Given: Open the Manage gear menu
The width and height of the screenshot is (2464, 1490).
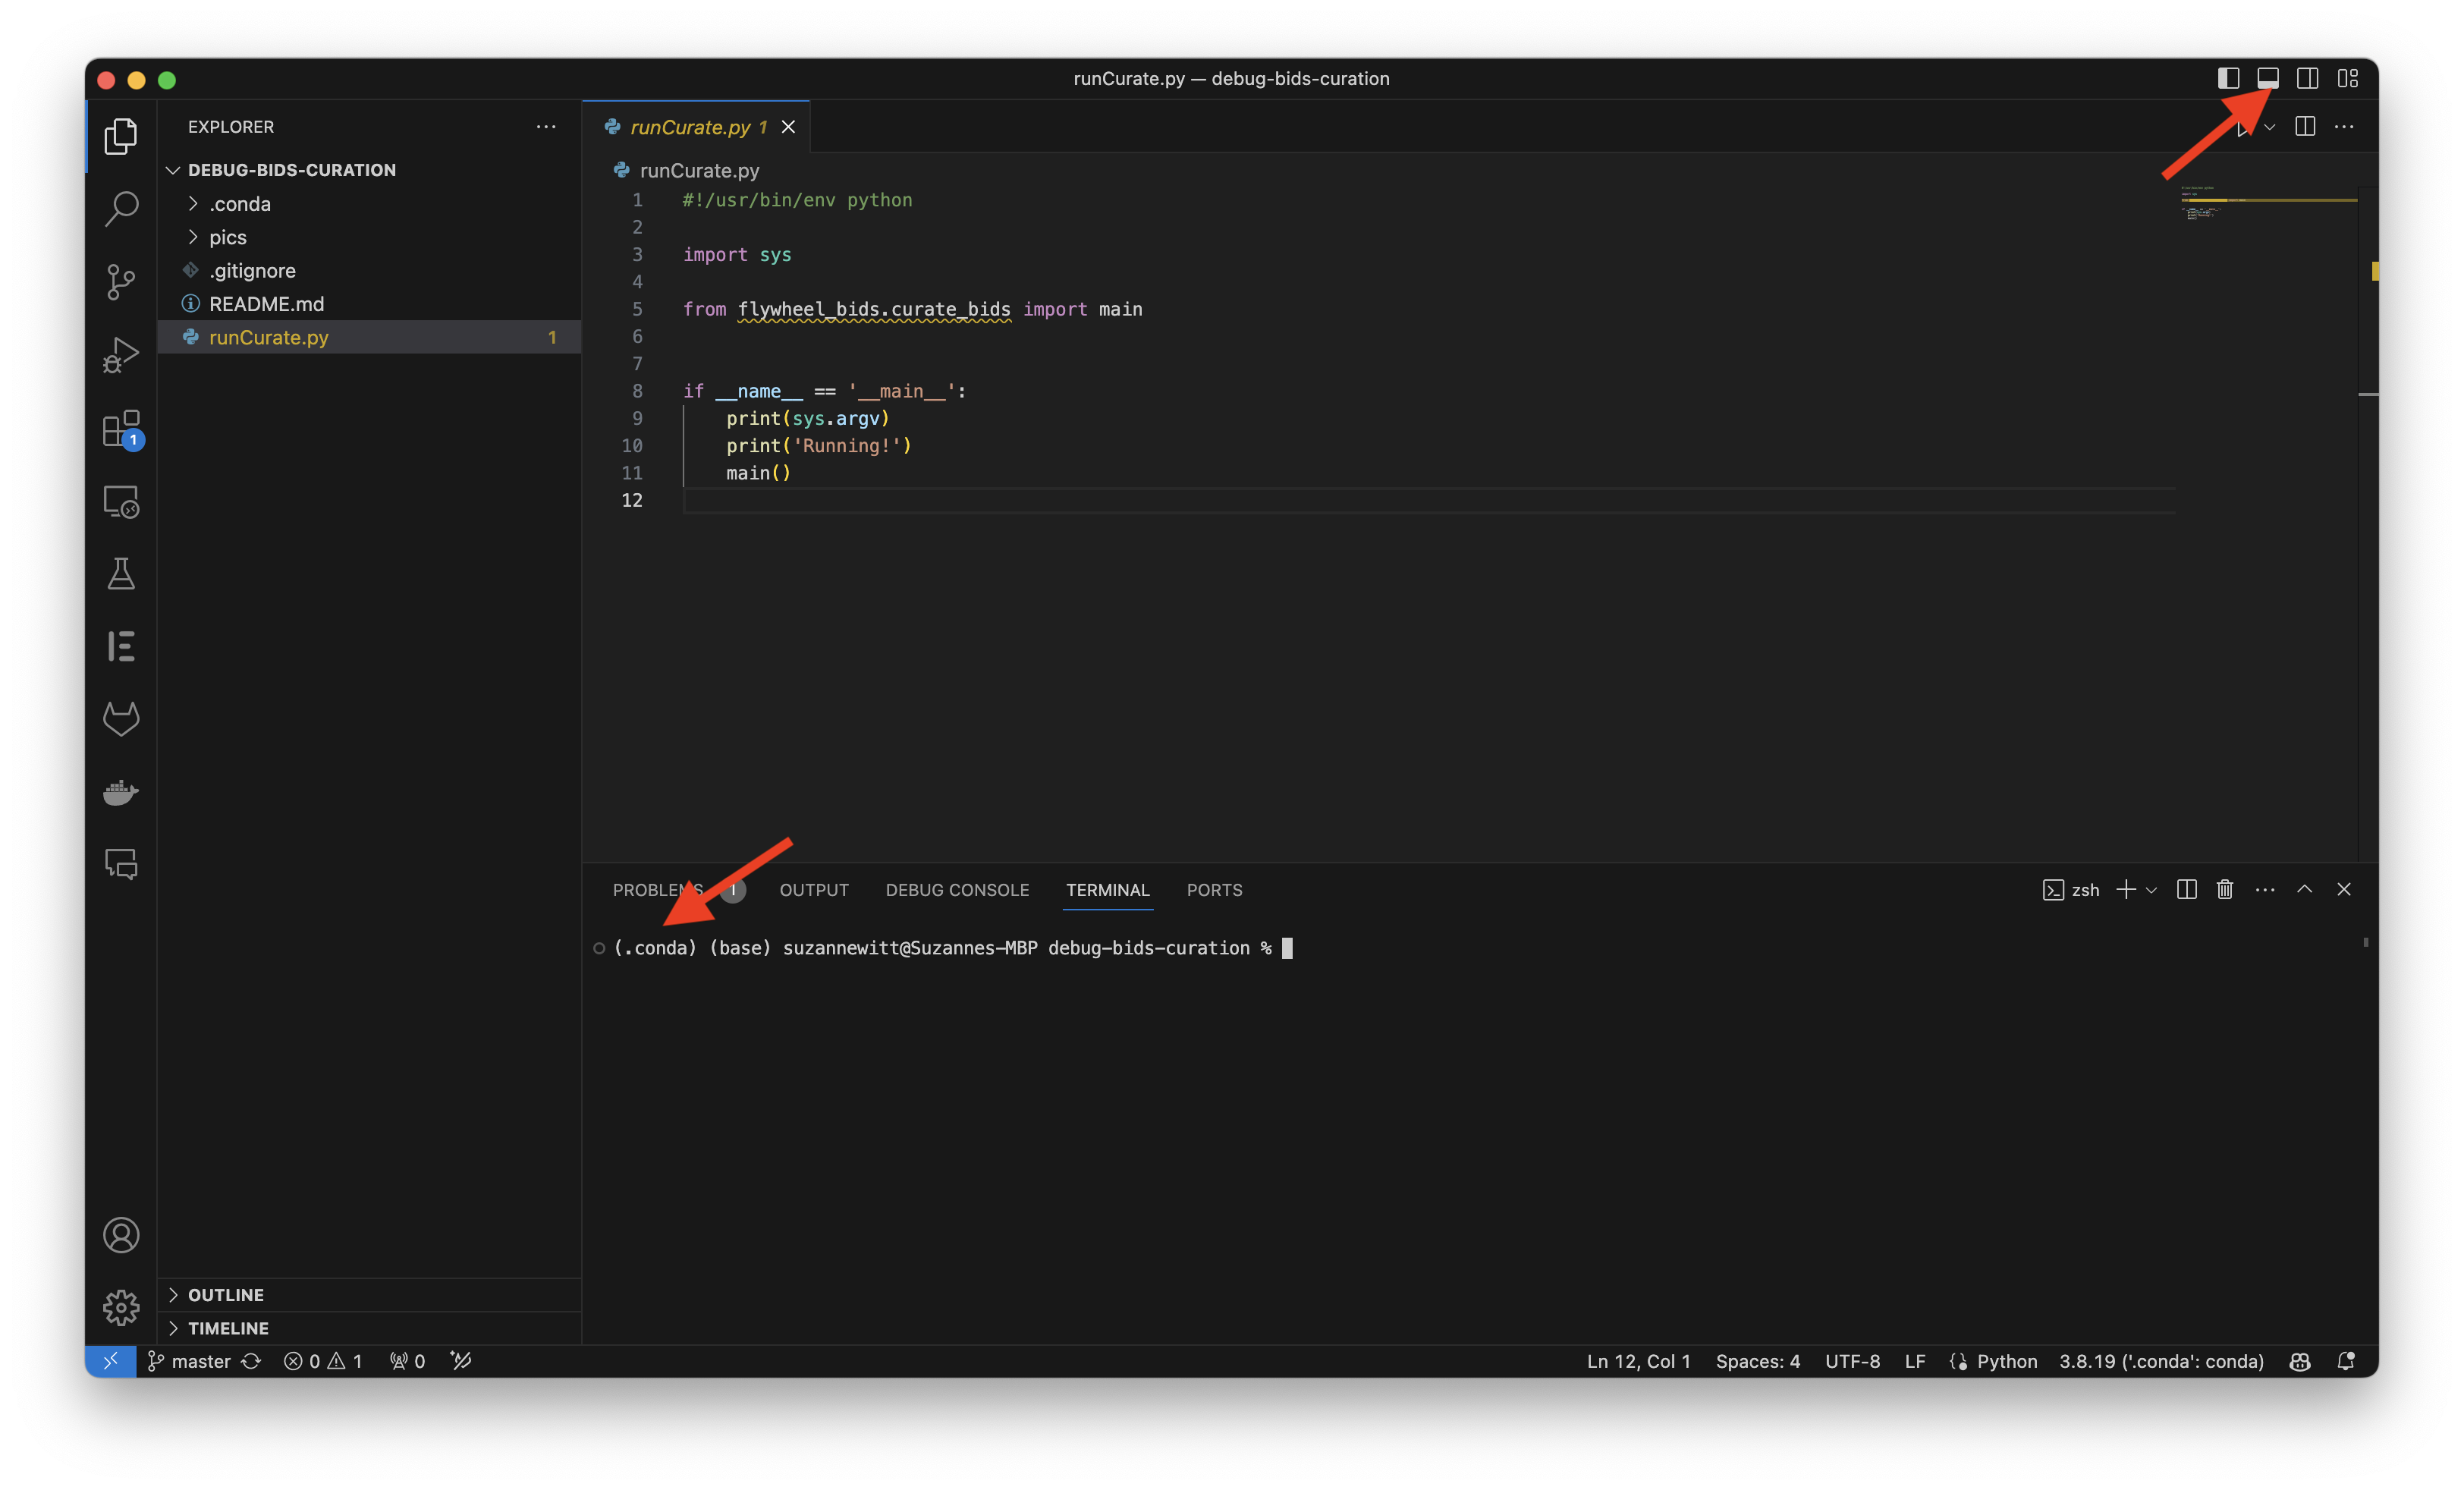Looking at the screenshot, I should [121, 1307].
